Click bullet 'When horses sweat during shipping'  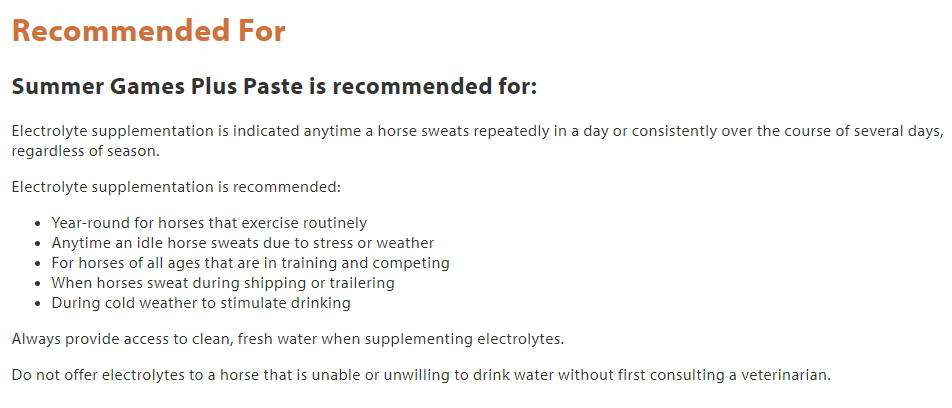223,283
